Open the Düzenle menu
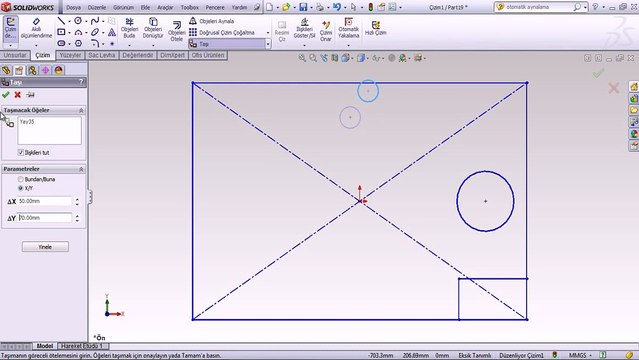Viewport: 639px width, 360px height. click(97, 7)
